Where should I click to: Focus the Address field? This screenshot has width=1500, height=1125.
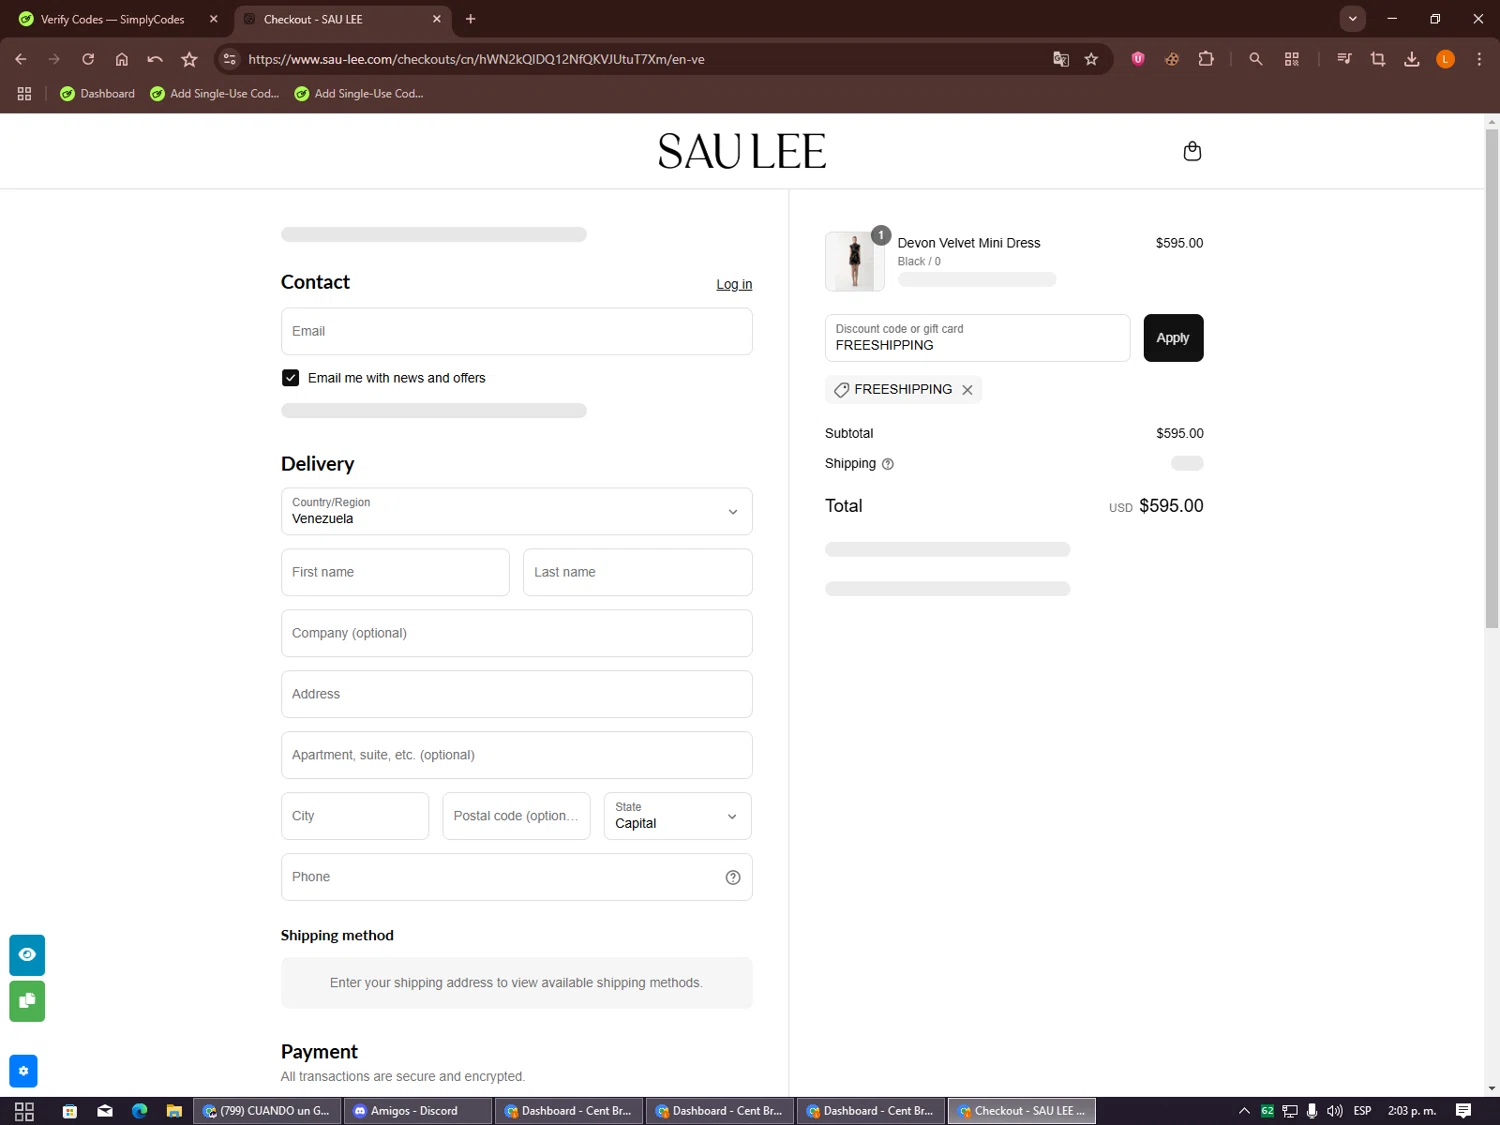tap(516, 694)
